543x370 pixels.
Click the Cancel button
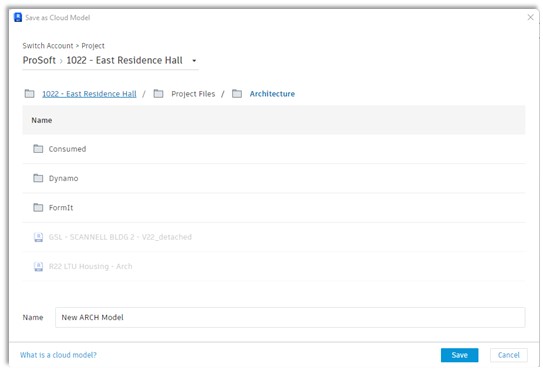(509, 355)
